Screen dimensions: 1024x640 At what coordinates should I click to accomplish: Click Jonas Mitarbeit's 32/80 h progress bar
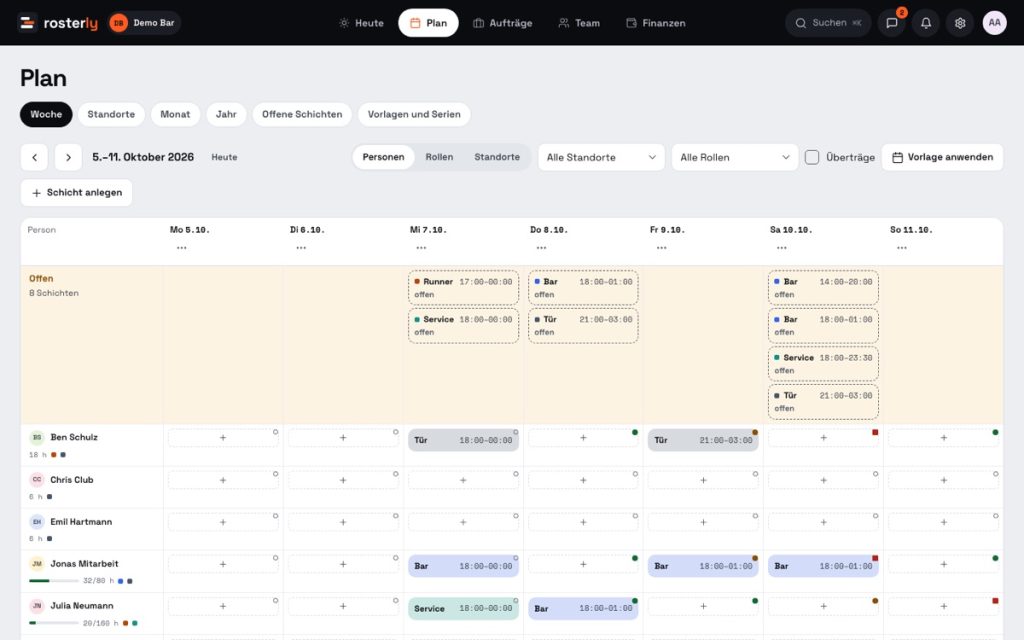tap(54, 581)
